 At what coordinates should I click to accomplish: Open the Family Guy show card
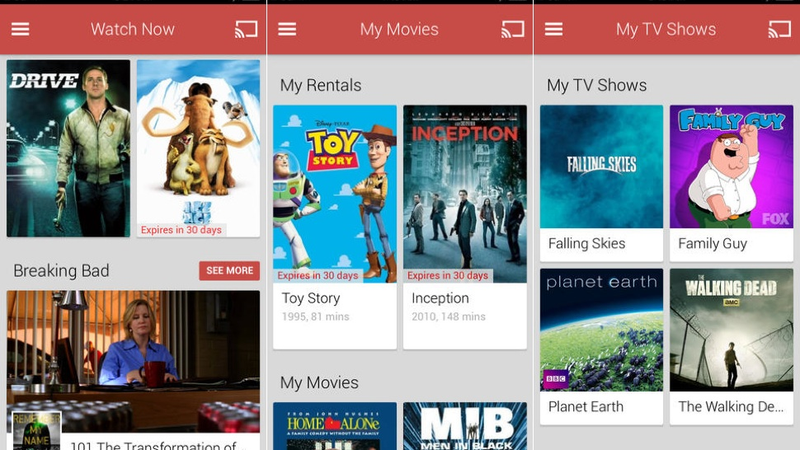click(732, 183)
